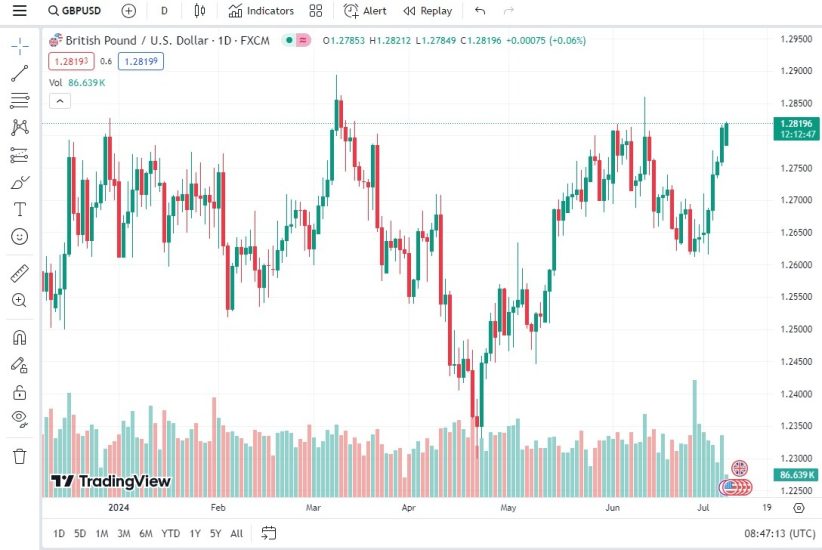
Task: Collapse the indicator legend chevron
Action: pyautogui.click(x=58, y=100)
